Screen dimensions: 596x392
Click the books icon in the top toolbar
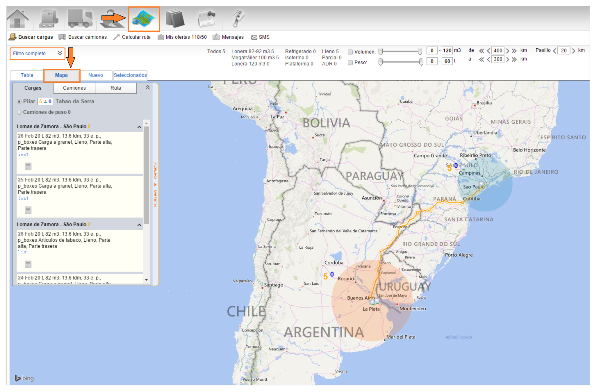175,18
